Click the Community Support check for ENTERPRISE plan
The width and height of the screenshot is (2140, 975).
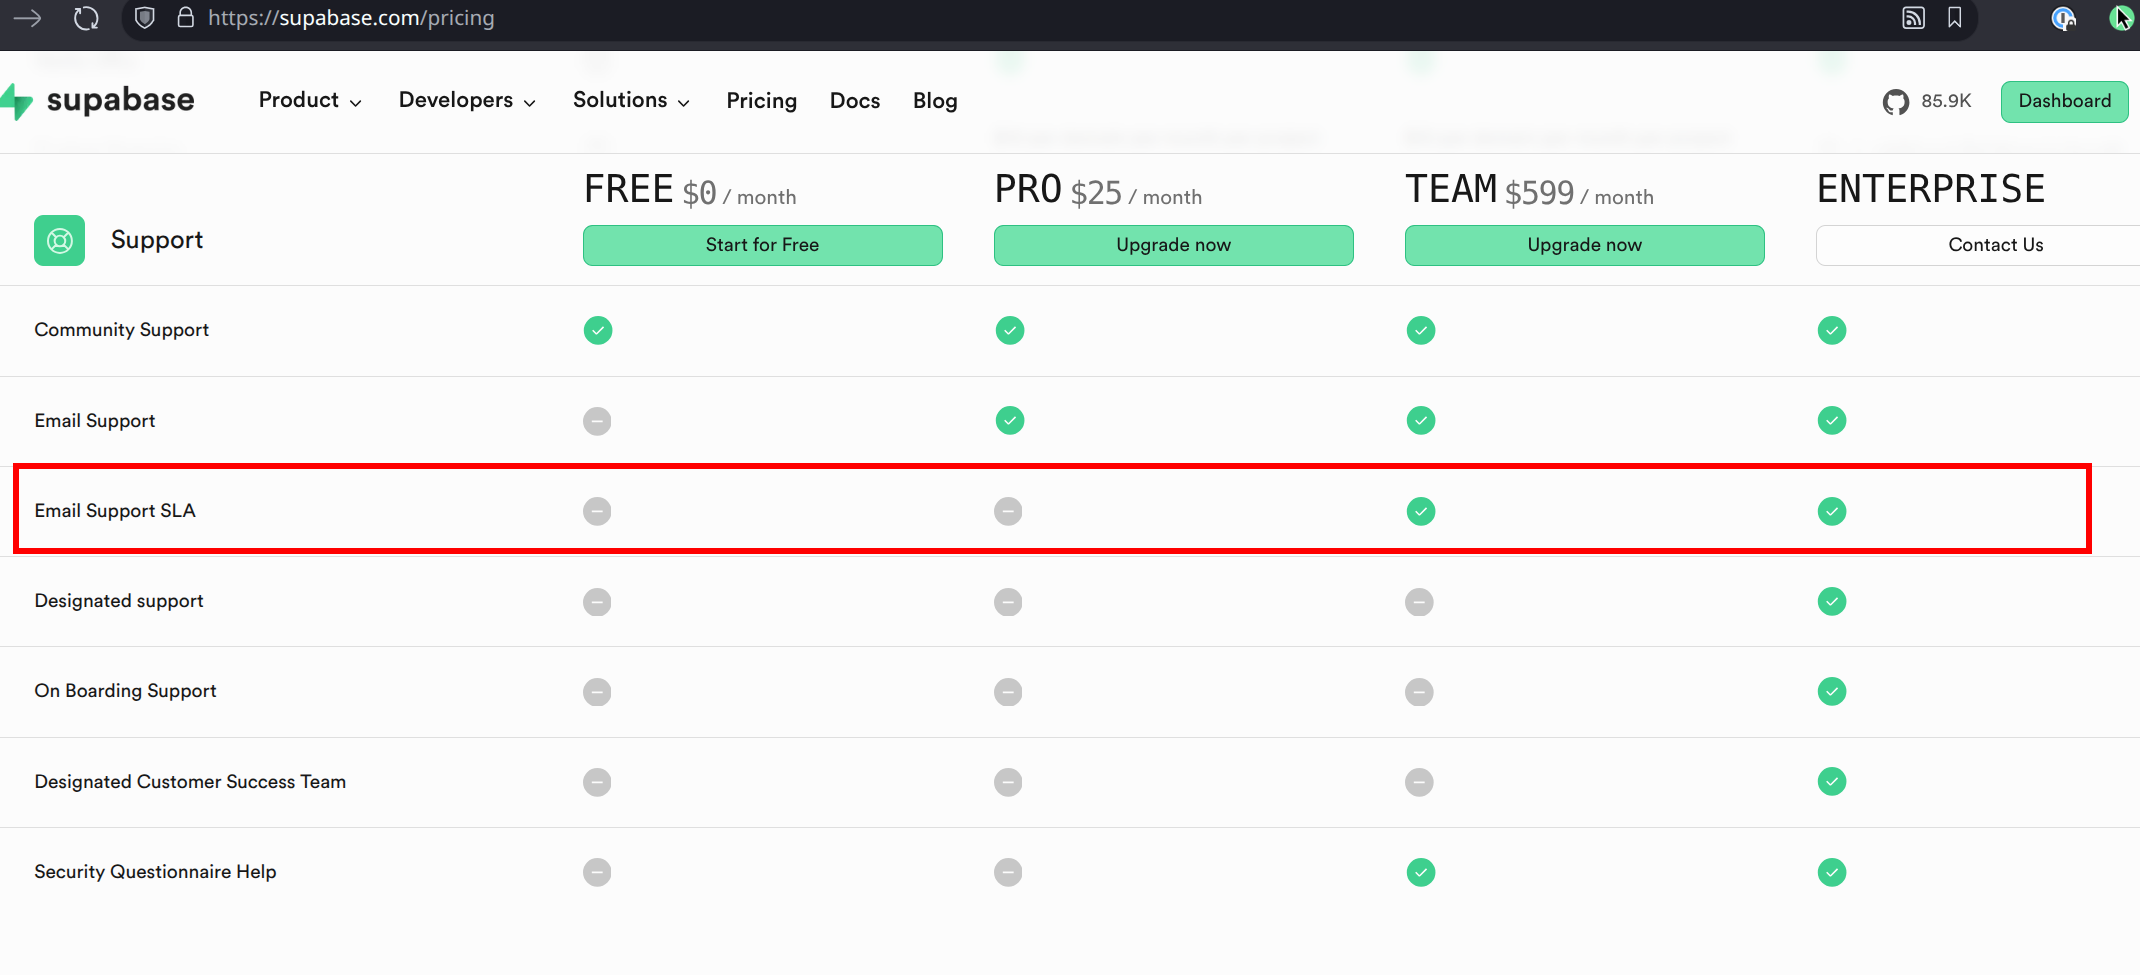click(x=1831, y=330)
